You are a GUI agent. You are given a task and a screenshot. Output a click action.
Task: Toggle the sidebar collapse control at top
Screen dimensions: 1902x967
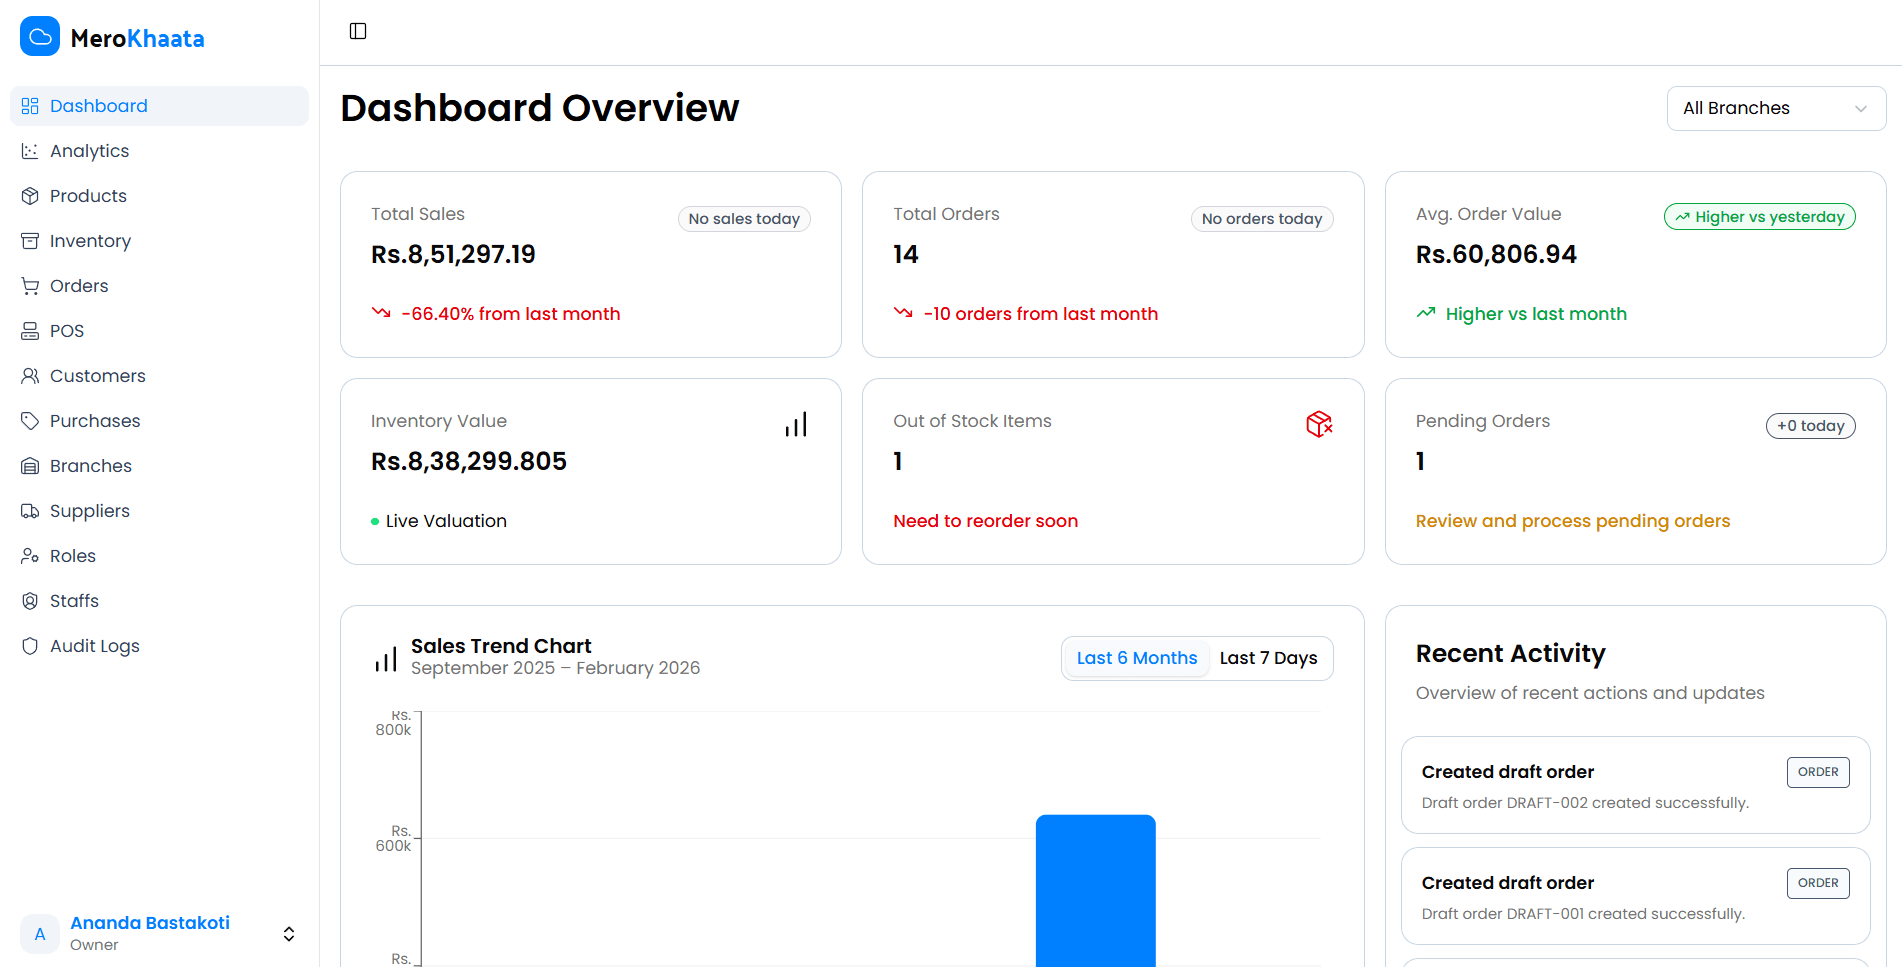357,31
